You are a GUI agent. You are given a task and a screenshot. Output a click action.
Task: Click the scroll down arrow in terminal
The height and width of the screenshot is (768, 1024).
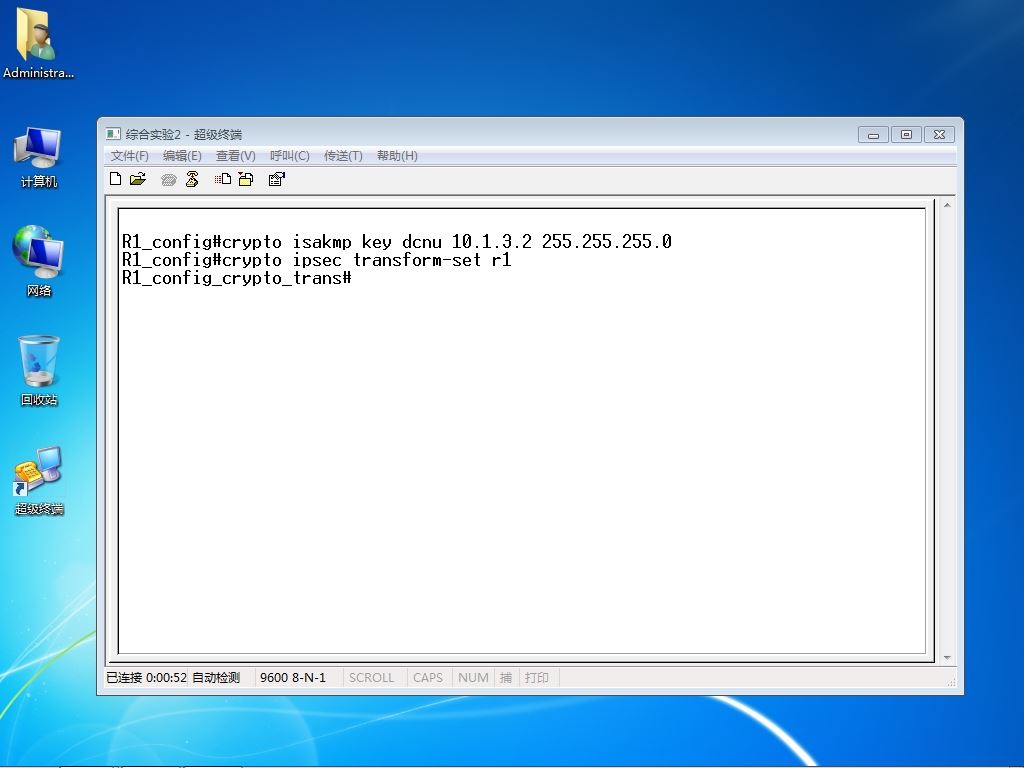[947, 658]
